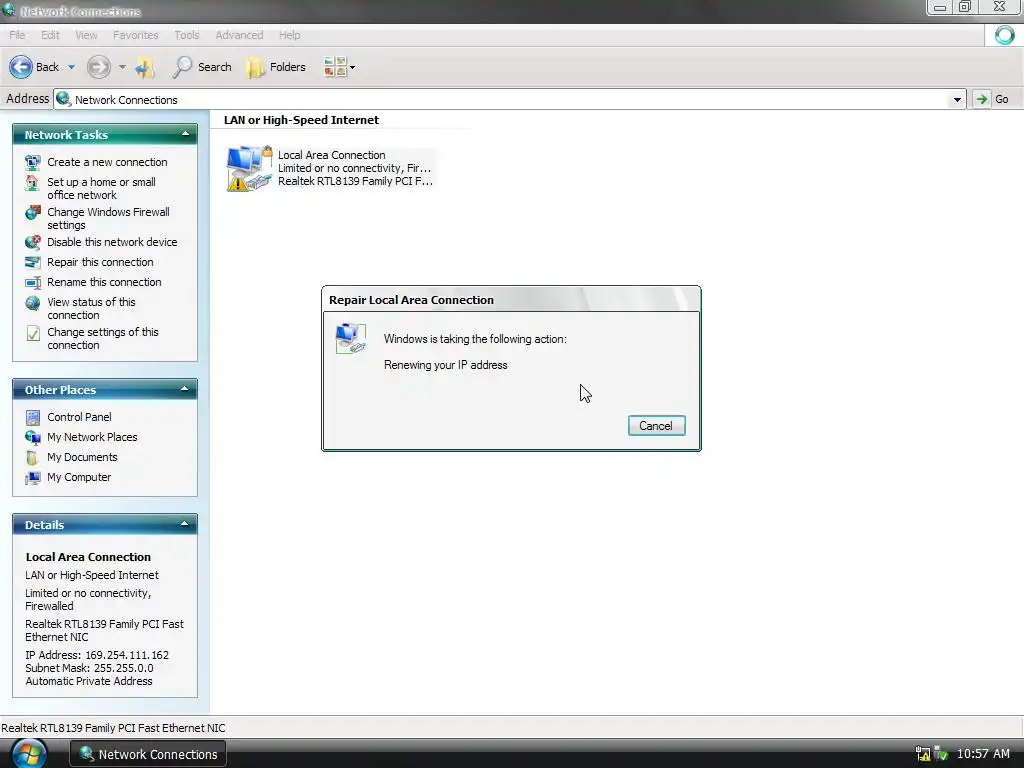Click the 10:57 AM clock
This screenshot has height=768, width=1024.
click(x=983, y=754)
